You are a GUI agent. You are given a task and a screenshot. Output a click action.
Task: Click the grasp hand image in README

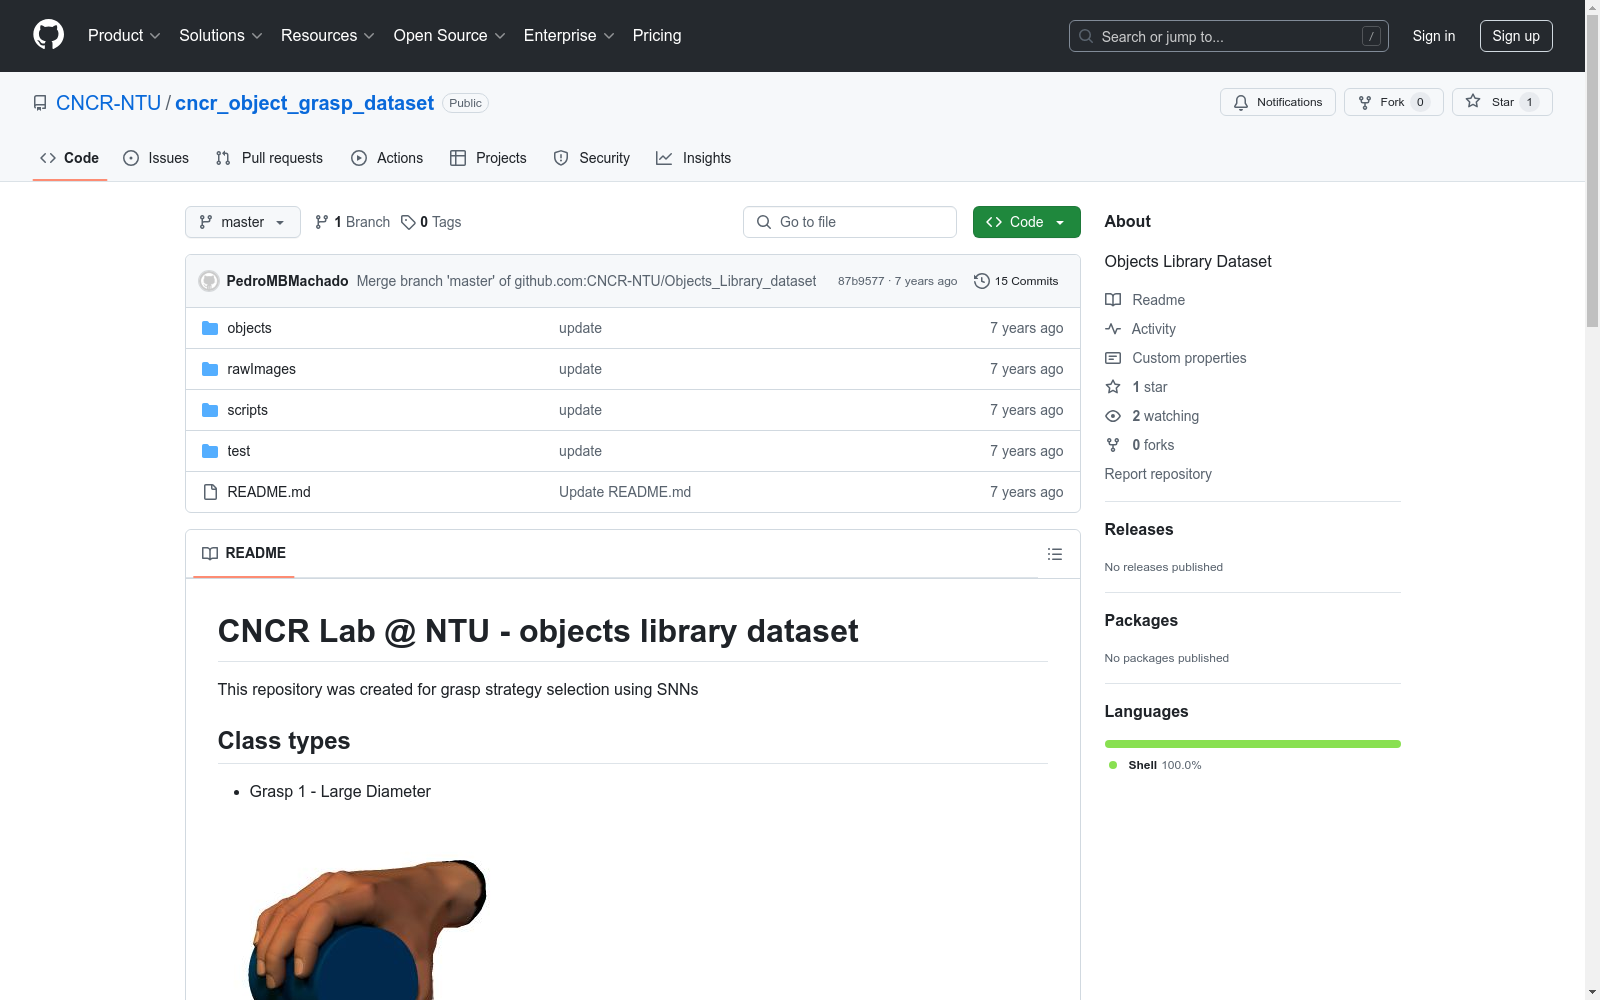click(x=367, y=929)
